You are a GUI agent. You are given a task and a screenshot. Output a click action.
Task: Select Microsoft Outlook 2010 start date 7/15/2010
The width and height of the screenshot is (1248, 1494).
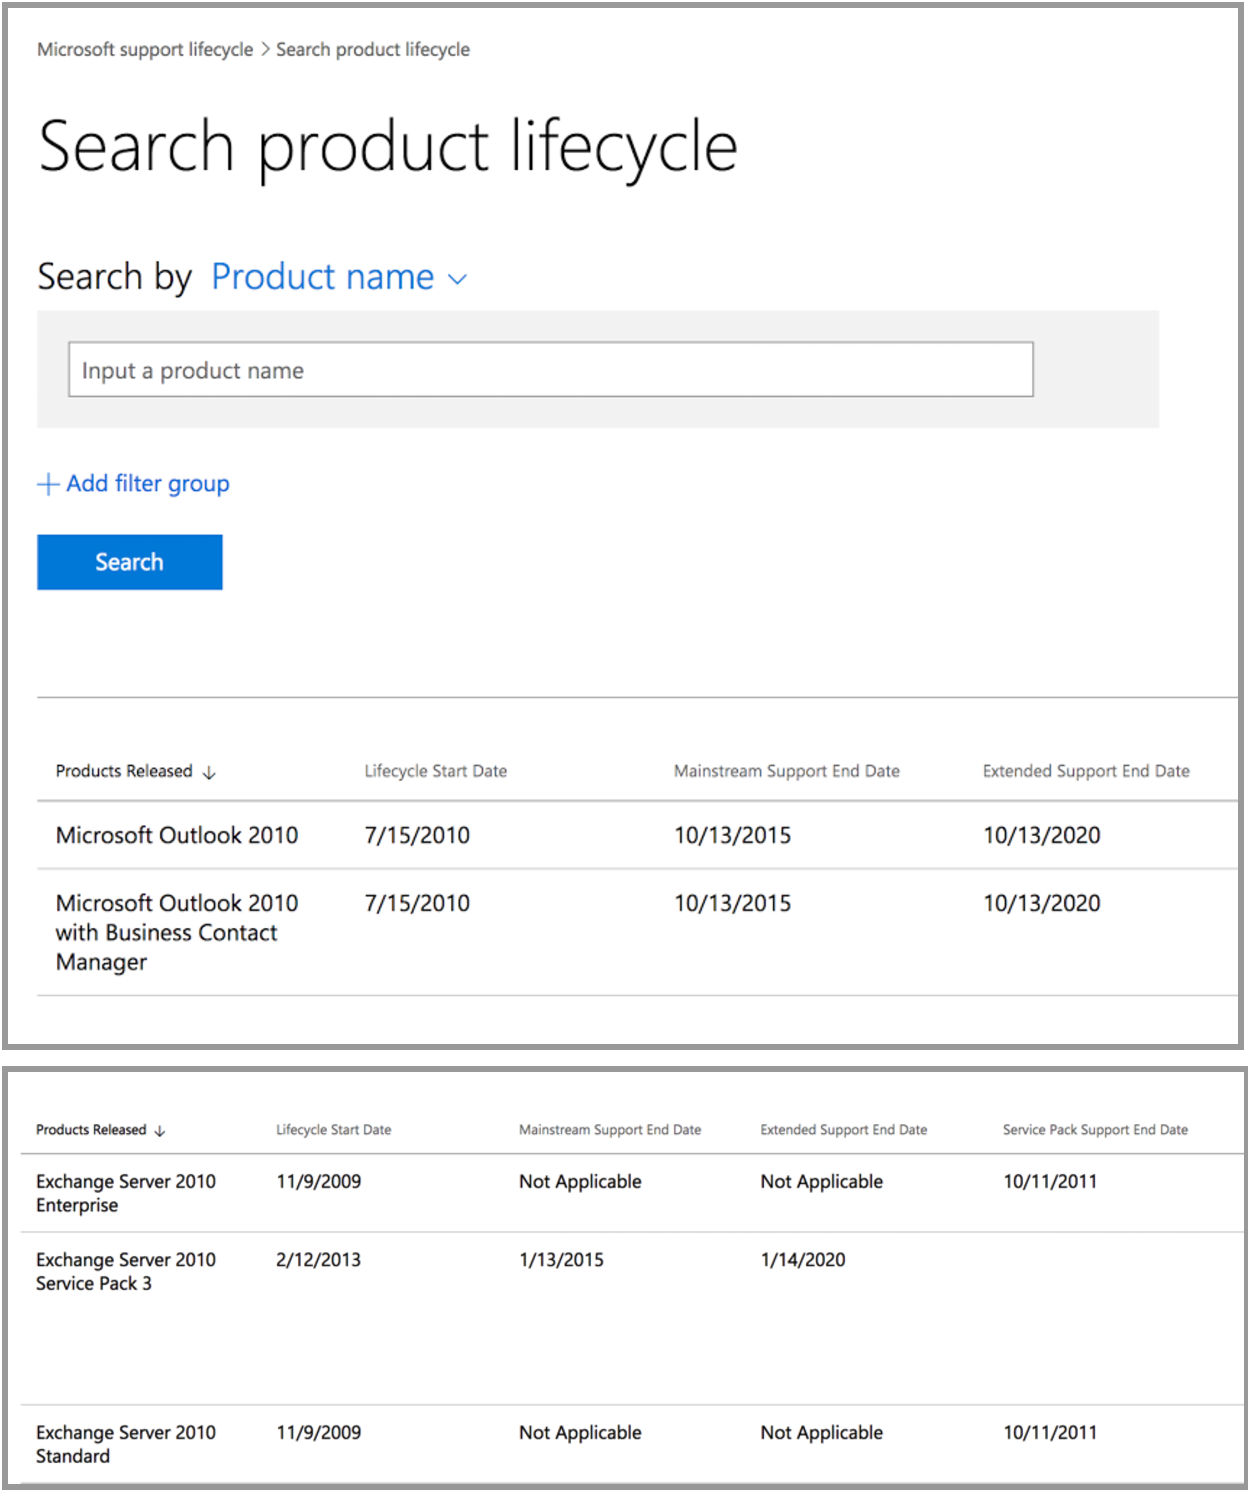[x=417, y=835]
